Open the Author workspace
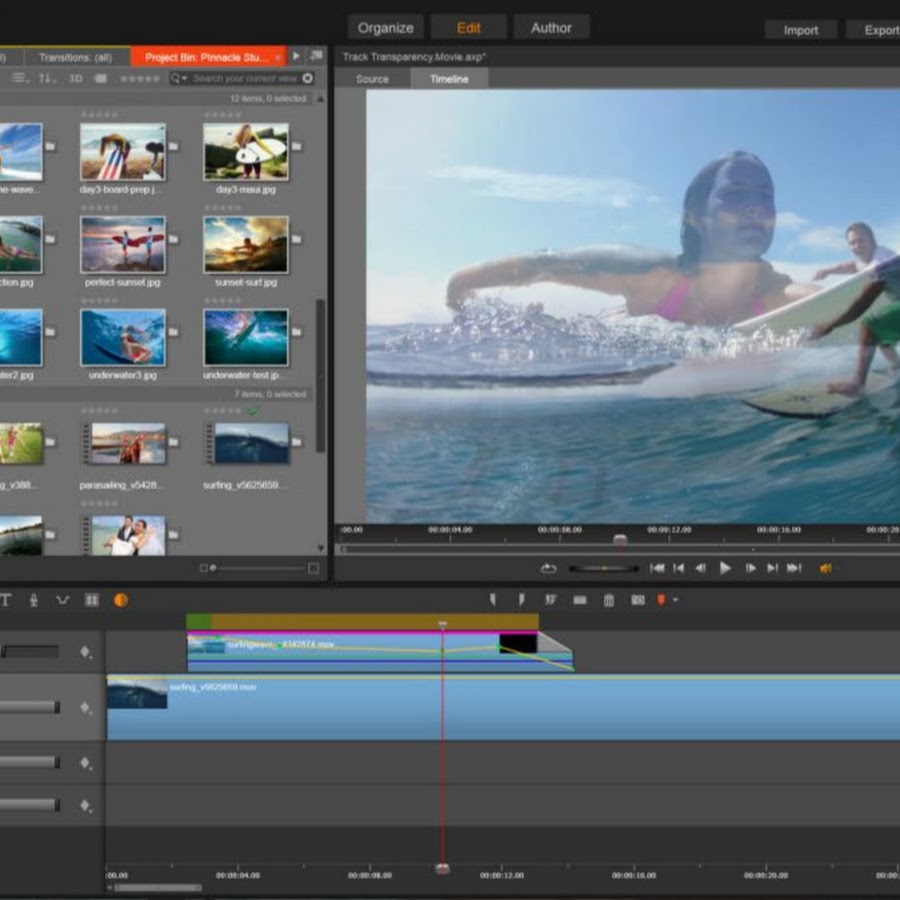This screenshot has height=900, width=900. coord(551,28)
